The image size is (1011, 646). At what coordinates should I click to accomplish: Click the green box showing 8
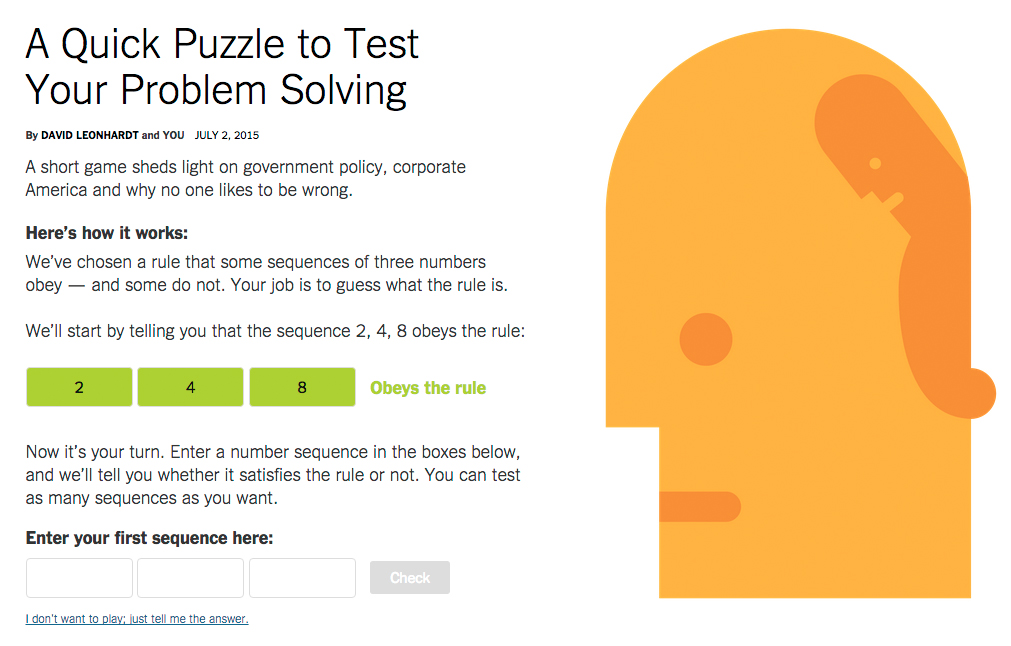302,387
